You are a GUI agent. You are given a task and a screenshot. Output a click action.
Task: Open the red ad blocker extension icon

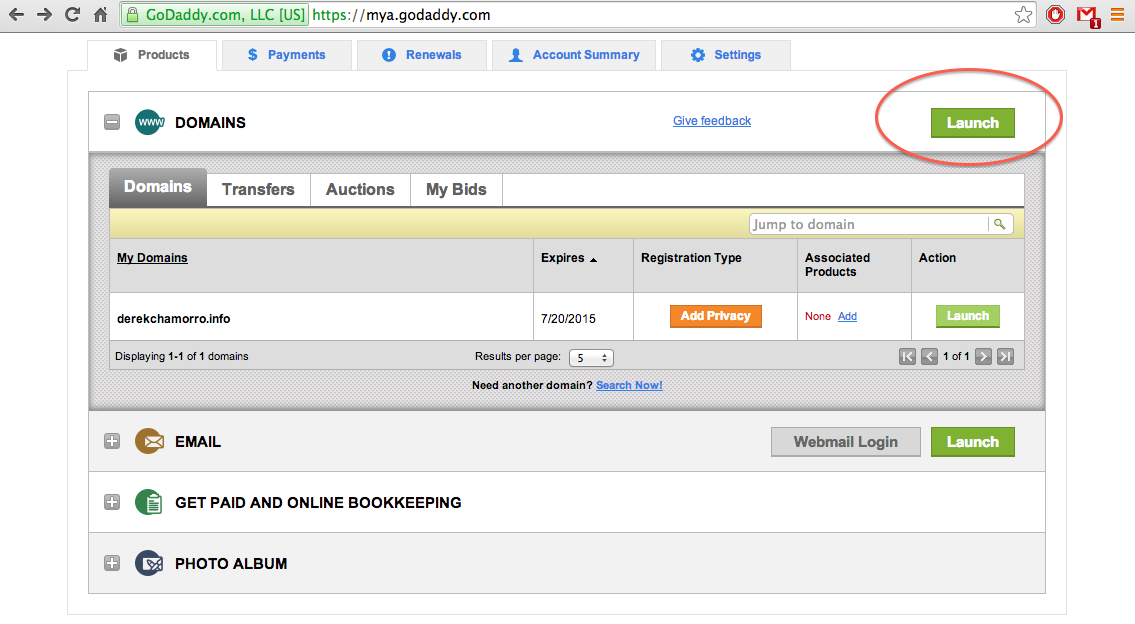click(x=1055, y=14)
